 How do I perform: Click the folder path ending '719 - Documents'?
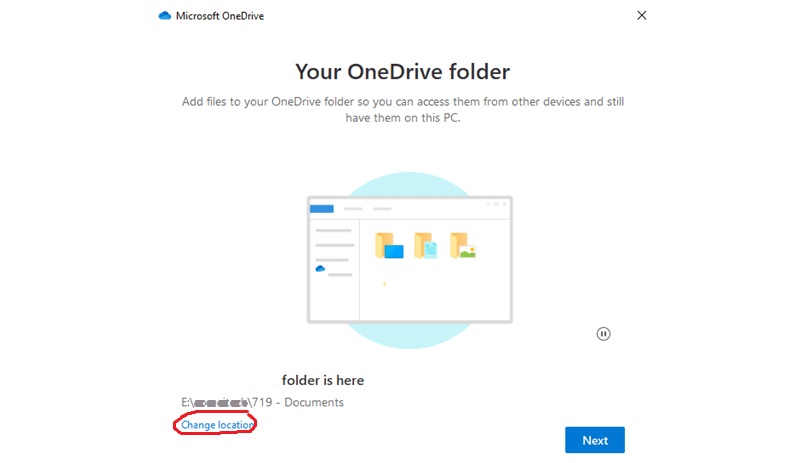coord(262,402)
